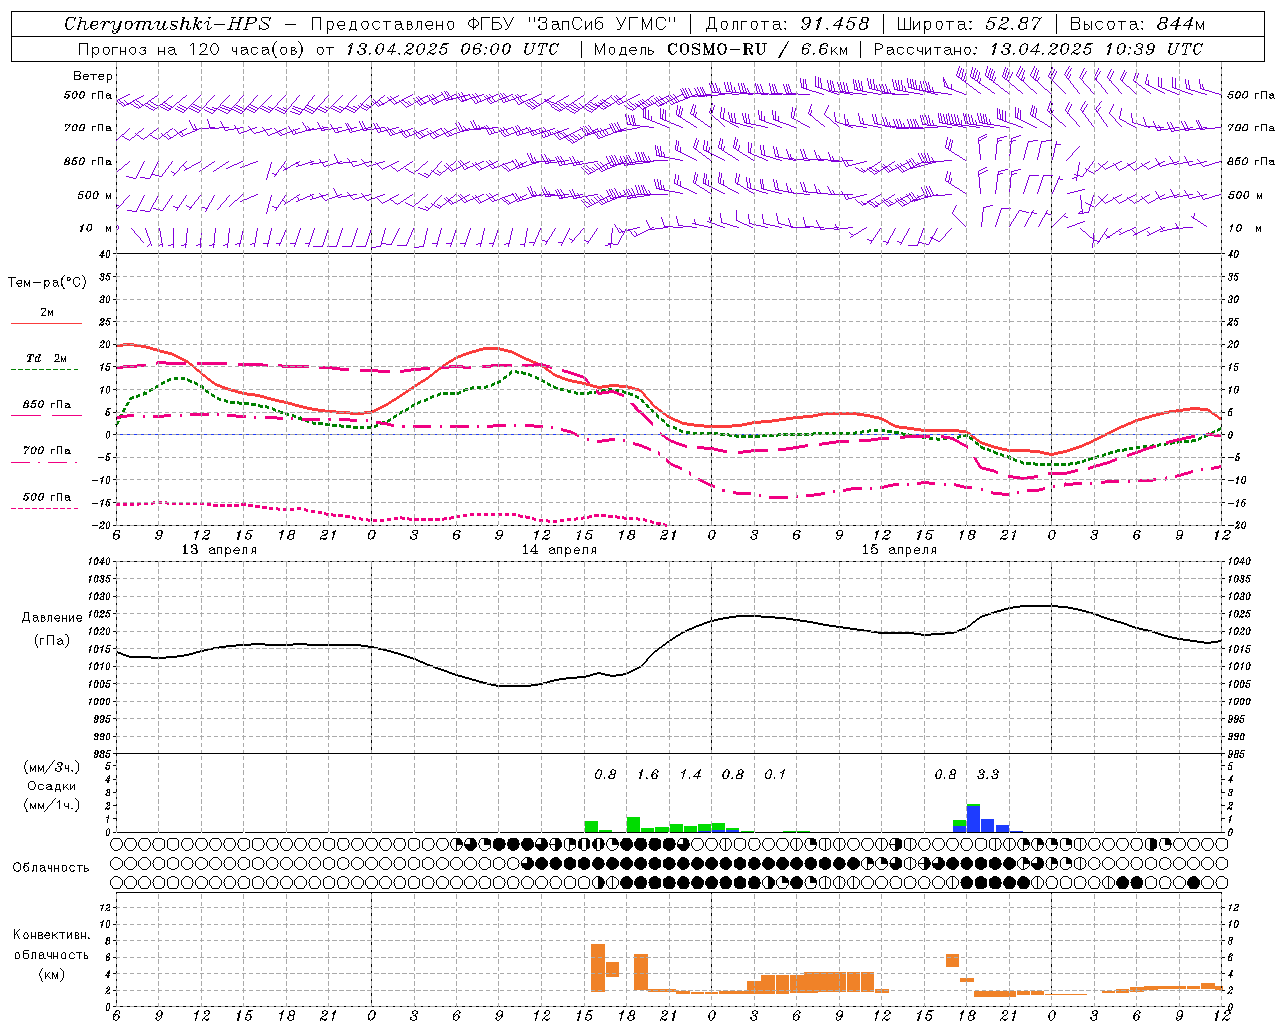The width and height of the screenshot is (1280, 1024).
Task: Click the Td 2м dew point legend entry
Action: click(x=47, y=358)
